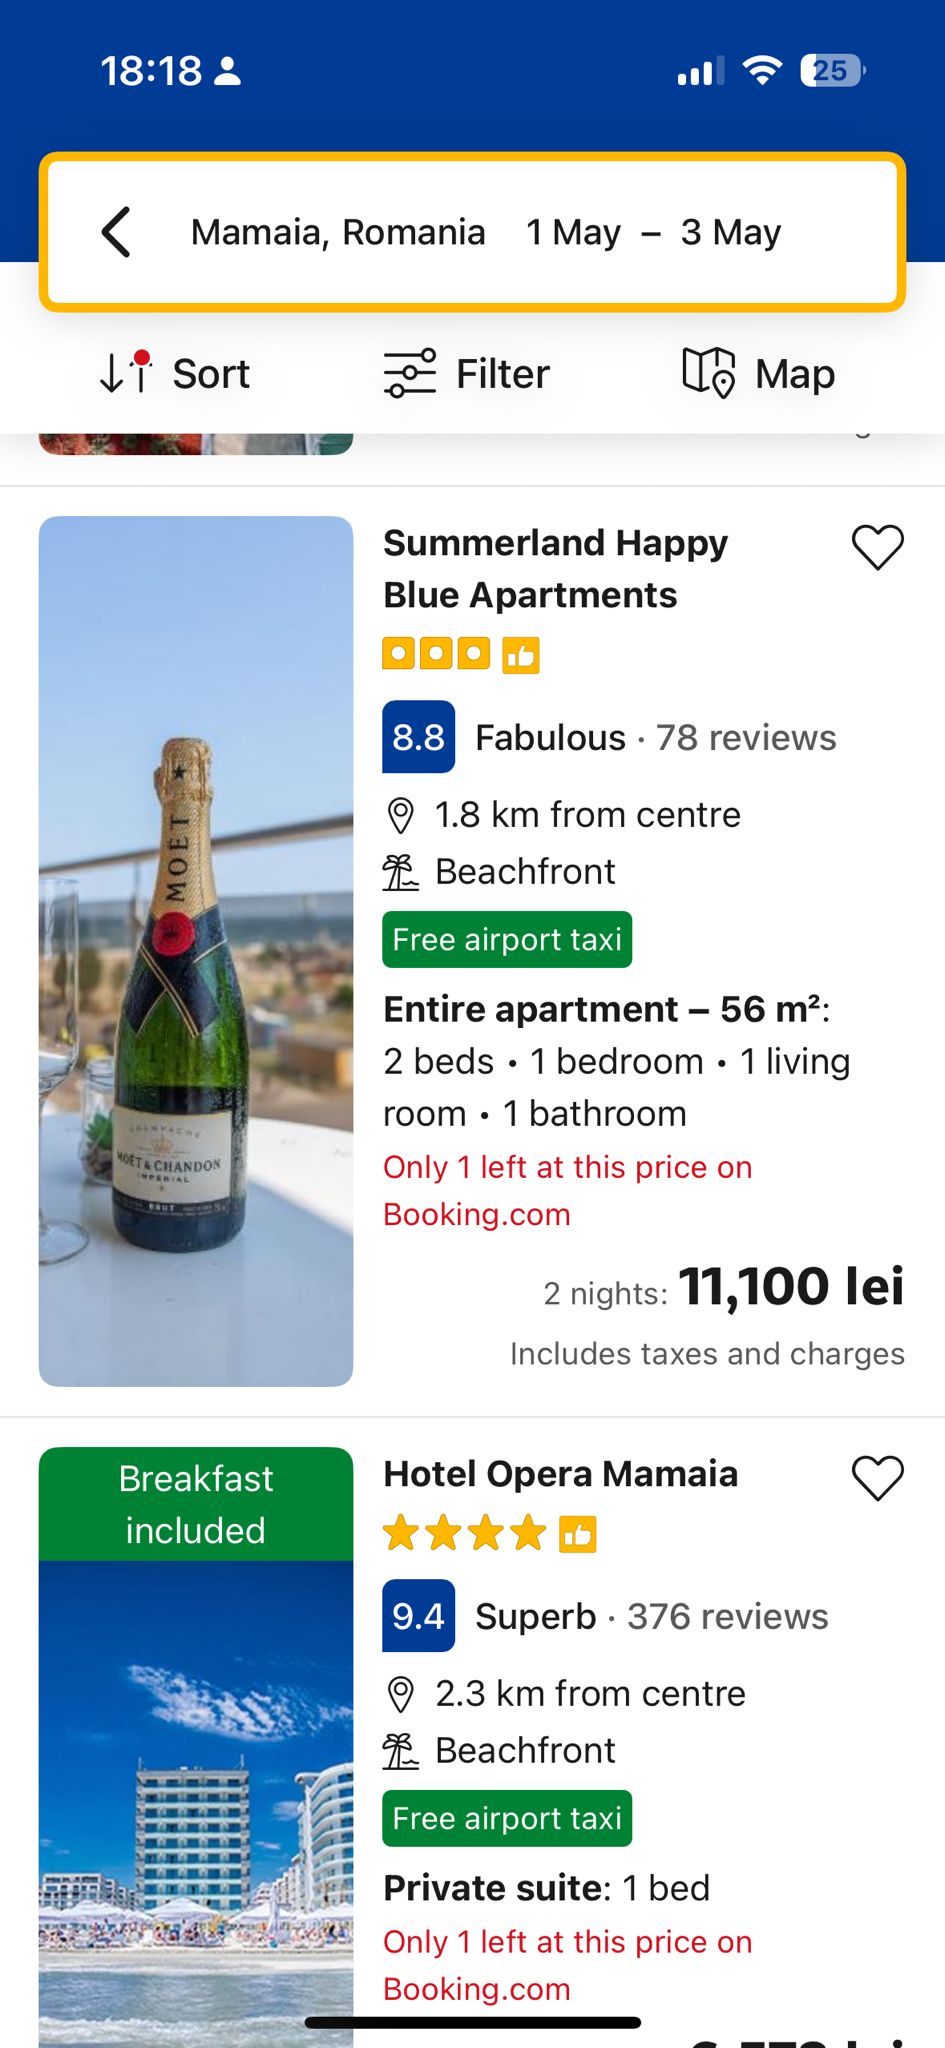945x2048 pixels.
Task: View the Moët champagne bottle photo
Action: (x=196, y=950)
